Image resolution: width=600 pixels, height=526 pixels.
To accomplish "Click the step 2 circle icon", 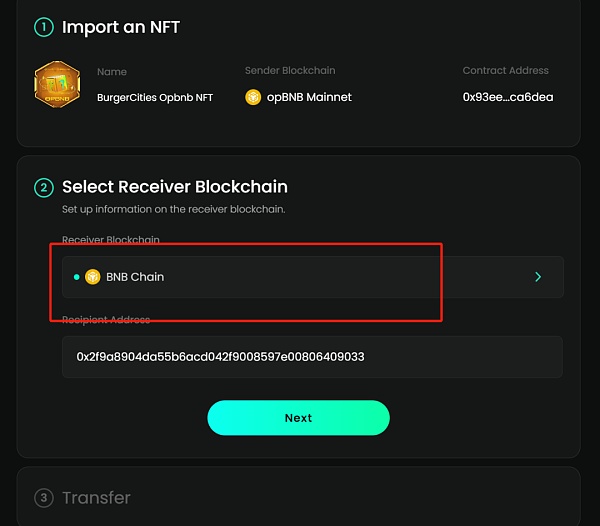I will (x=43, y=187).
